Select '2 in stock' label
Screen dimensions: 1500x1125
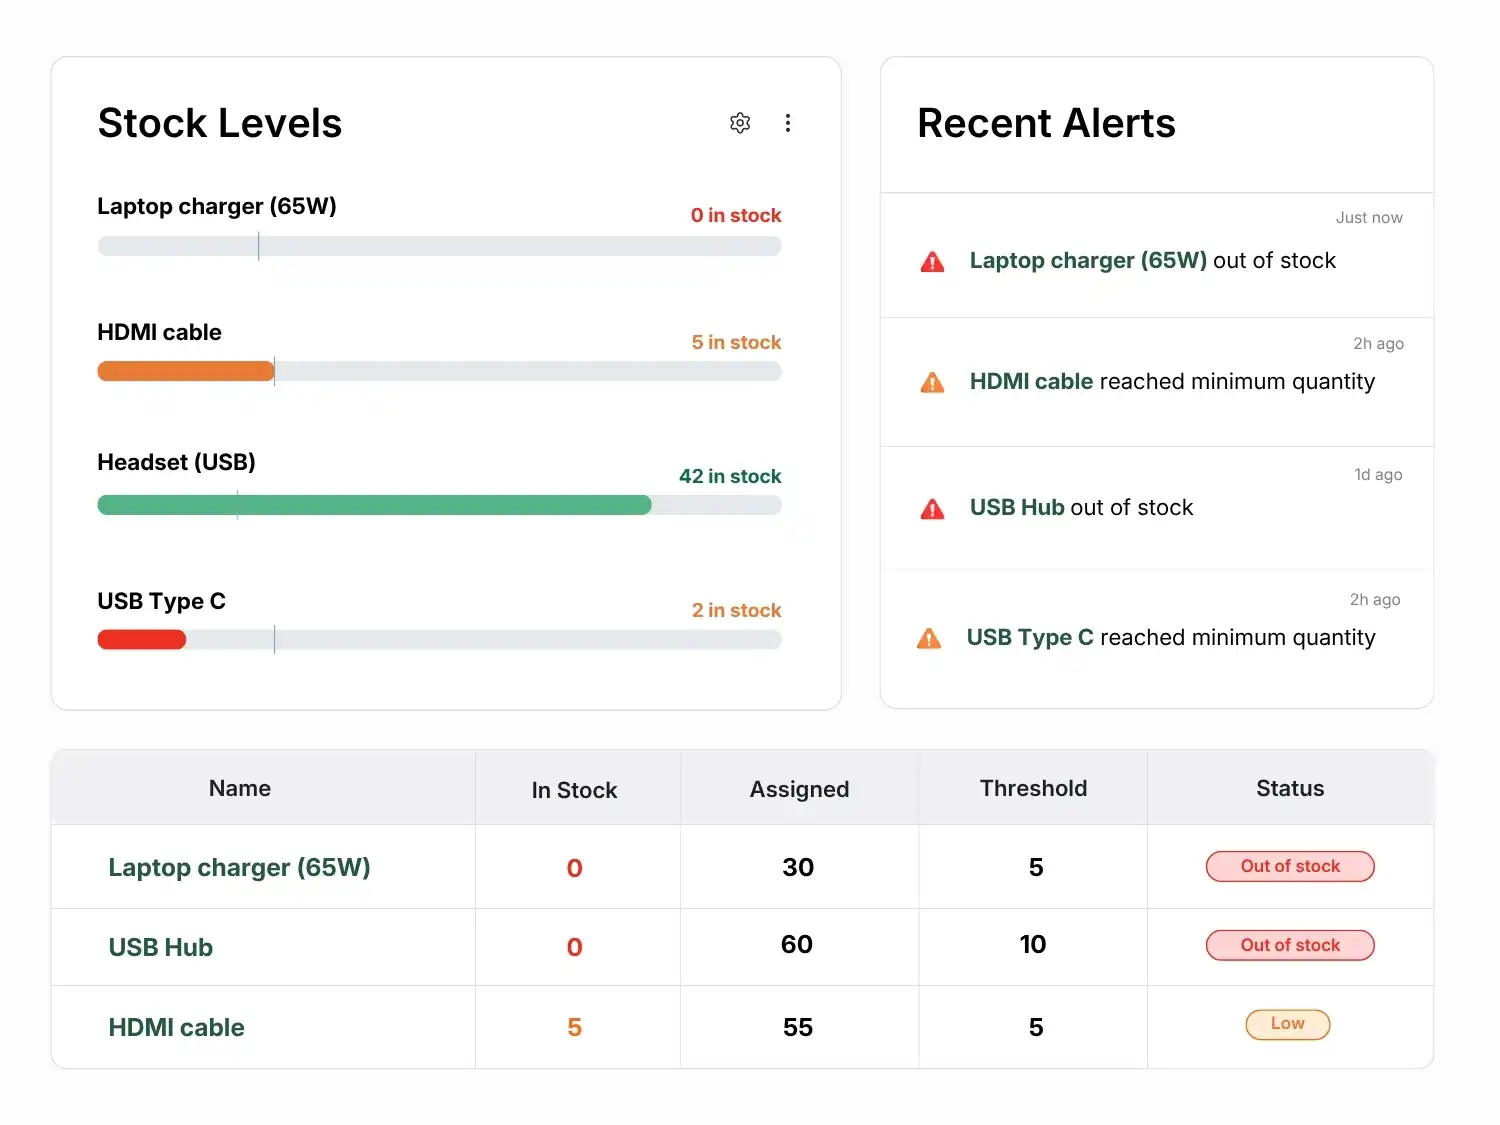[736, 610]
